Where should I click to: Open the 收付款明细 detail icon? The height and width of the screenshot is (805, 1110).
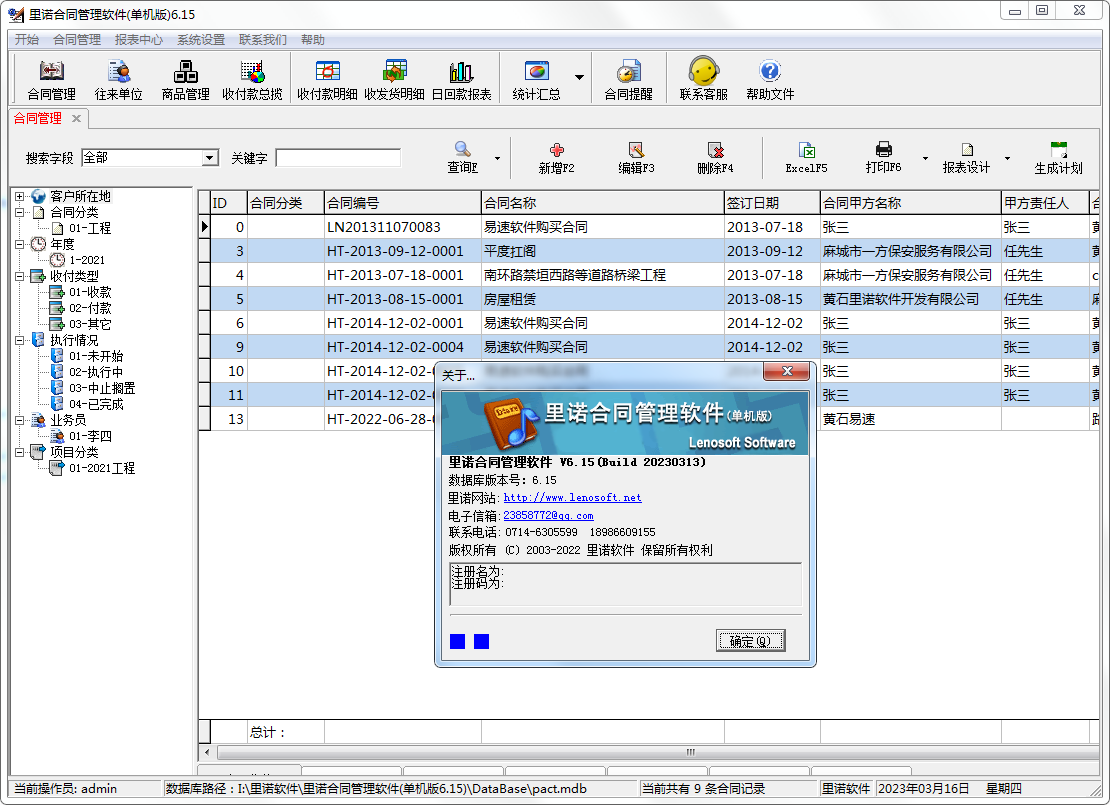pos(327,79)
